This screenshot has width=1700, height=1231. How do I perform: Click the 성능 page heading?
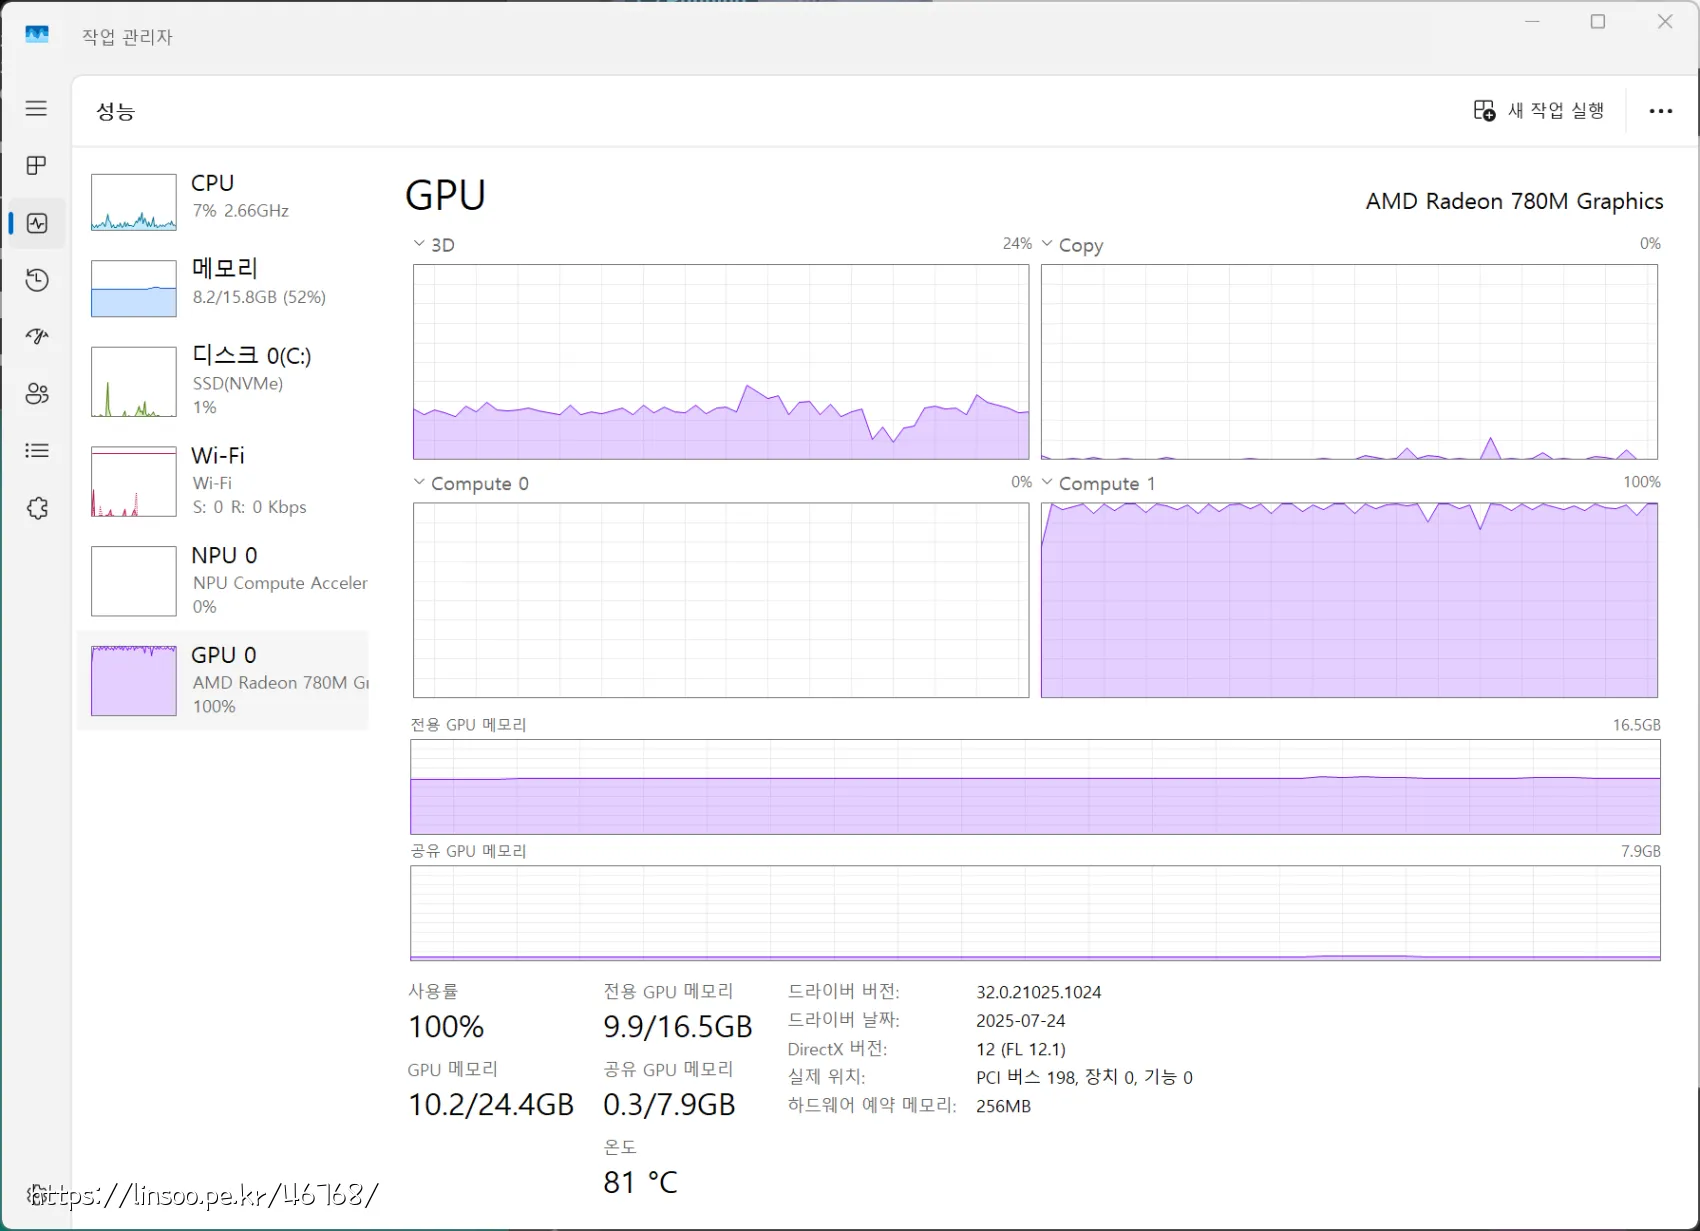pos(115,111)
